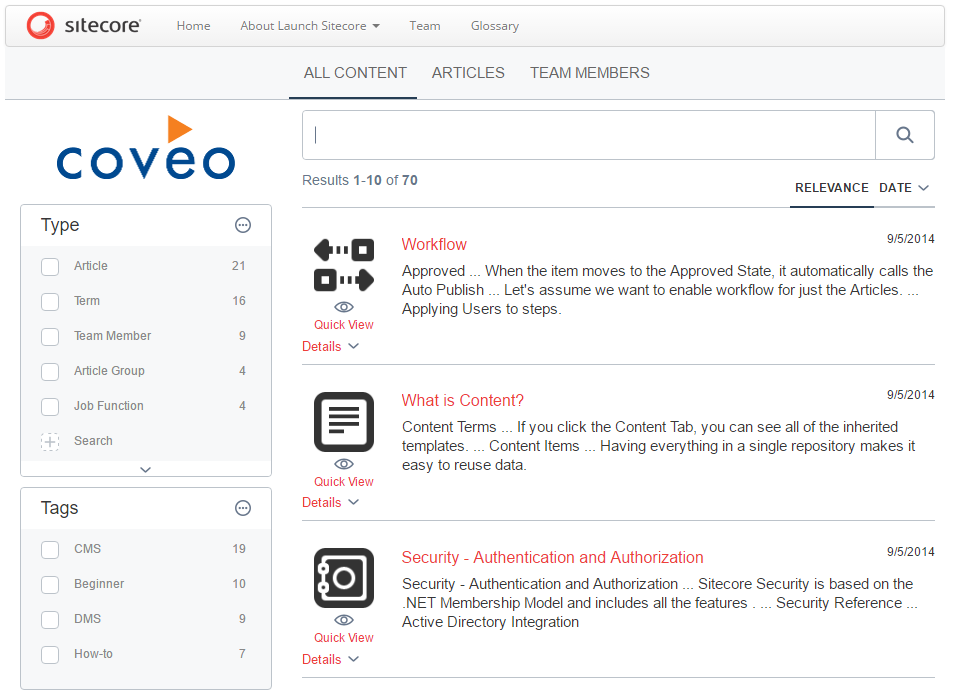Open the Glossary navigation item
The image size is (964, 699).
[495, 26]
